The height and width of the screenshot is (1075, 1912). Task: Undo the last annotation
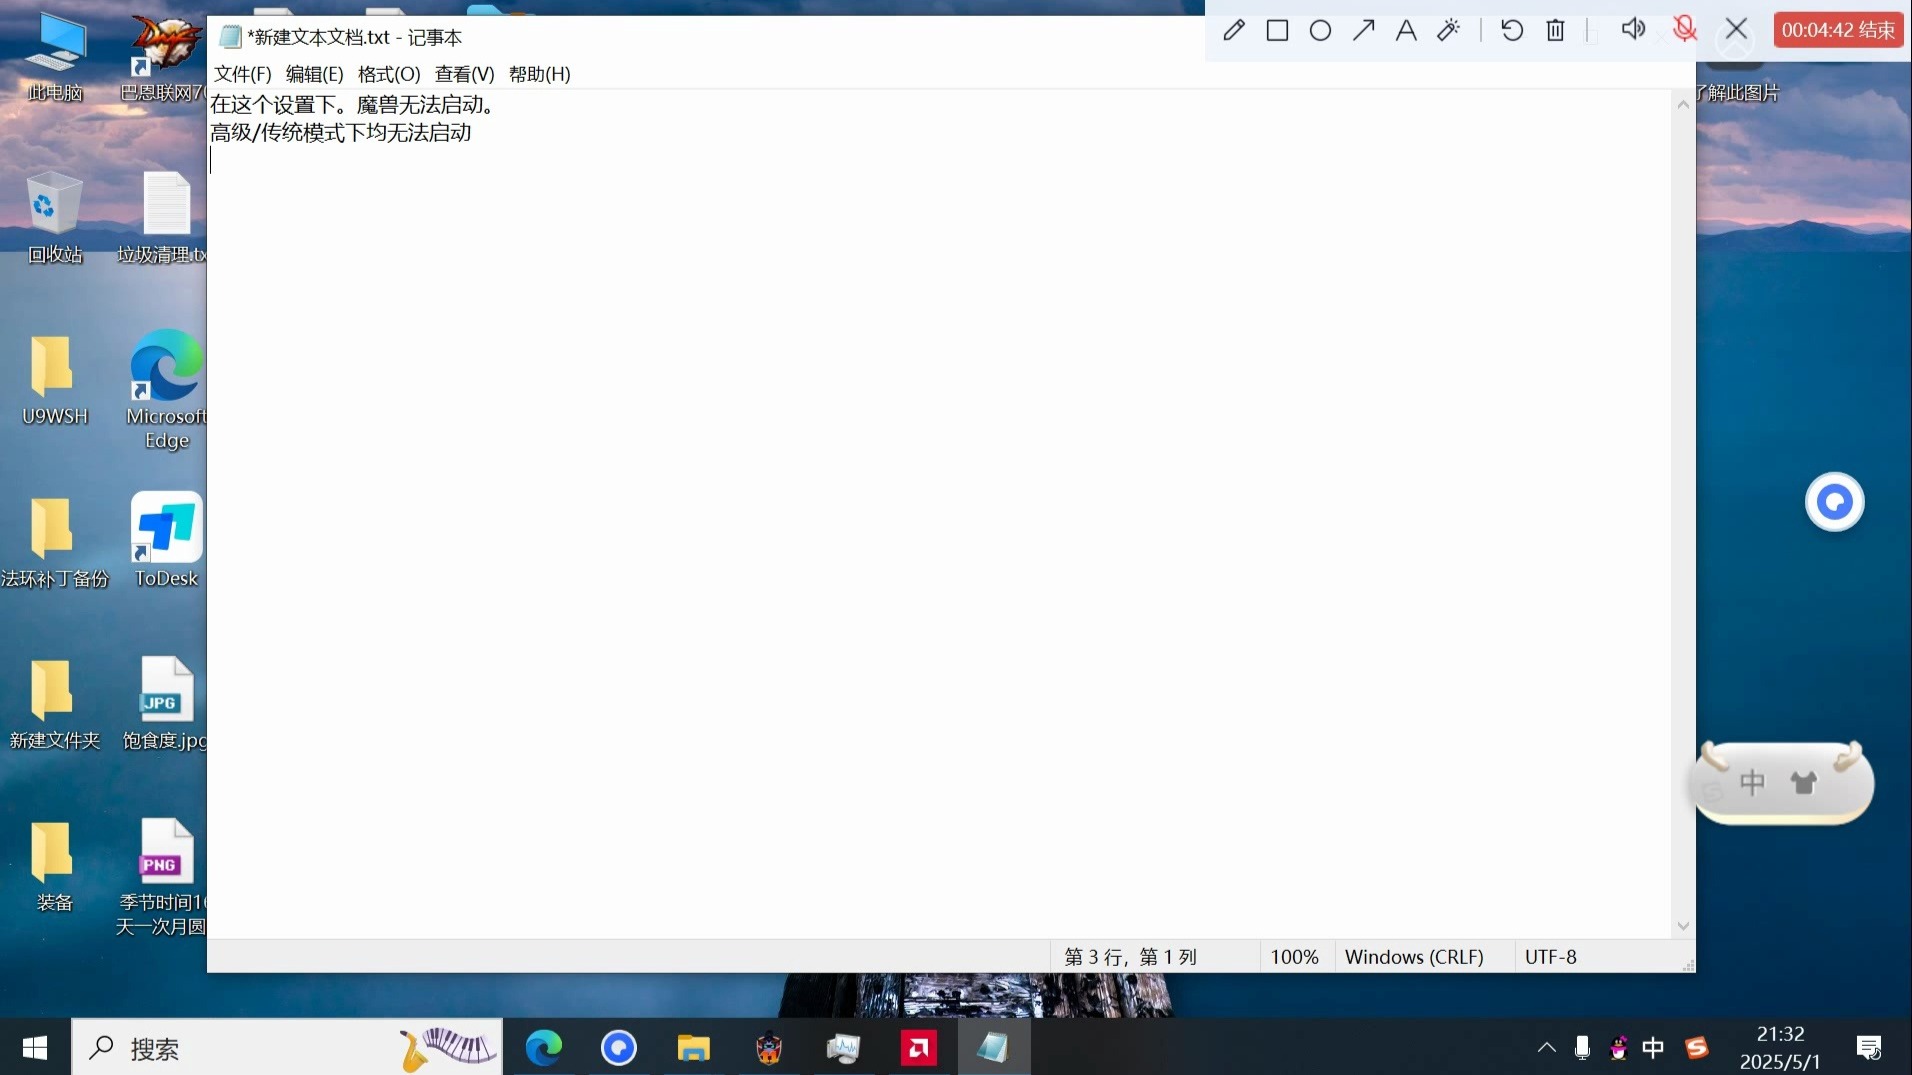[1512, 30]
